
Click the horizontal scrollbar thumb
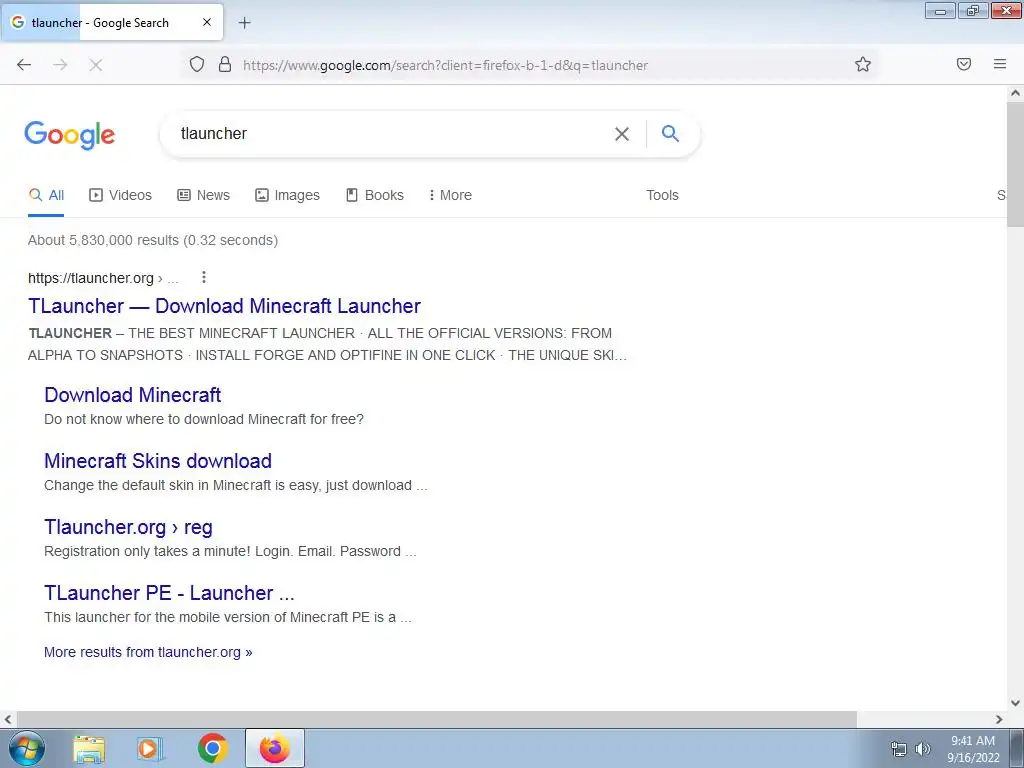[x=436, y=719]
